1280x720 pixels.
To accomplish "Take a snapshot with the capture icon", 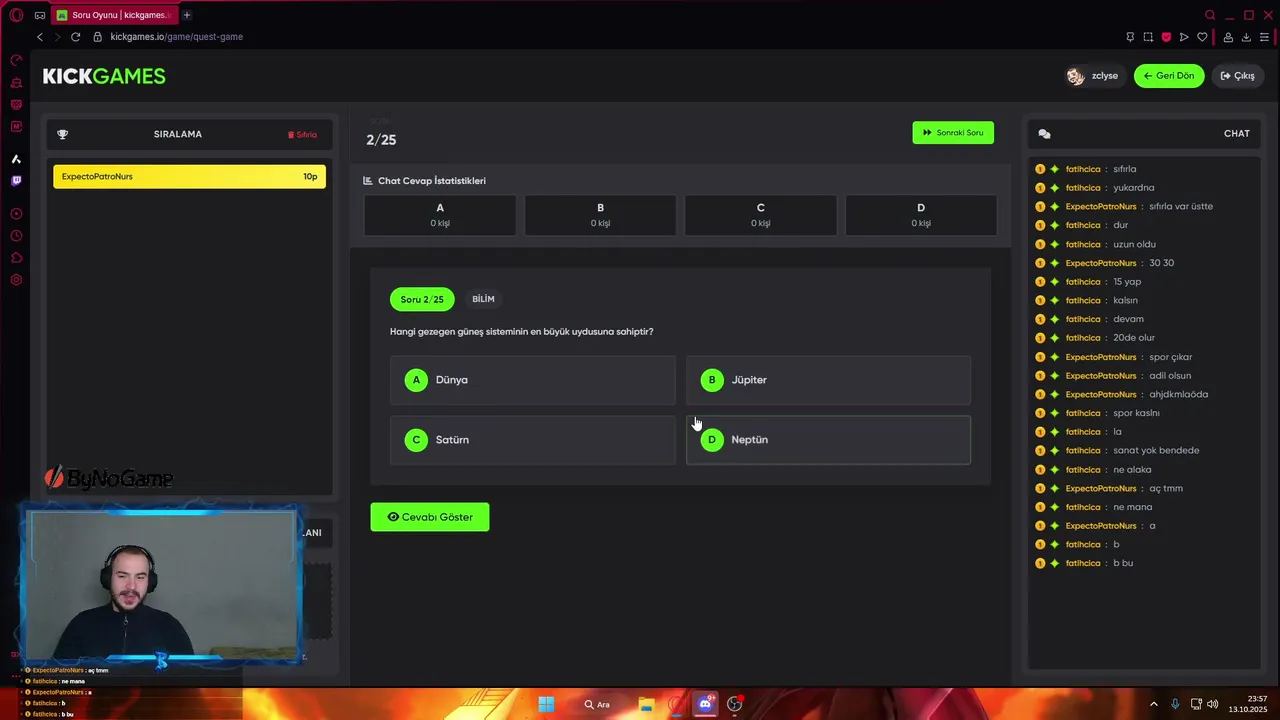I will (x=1148, y=37).
